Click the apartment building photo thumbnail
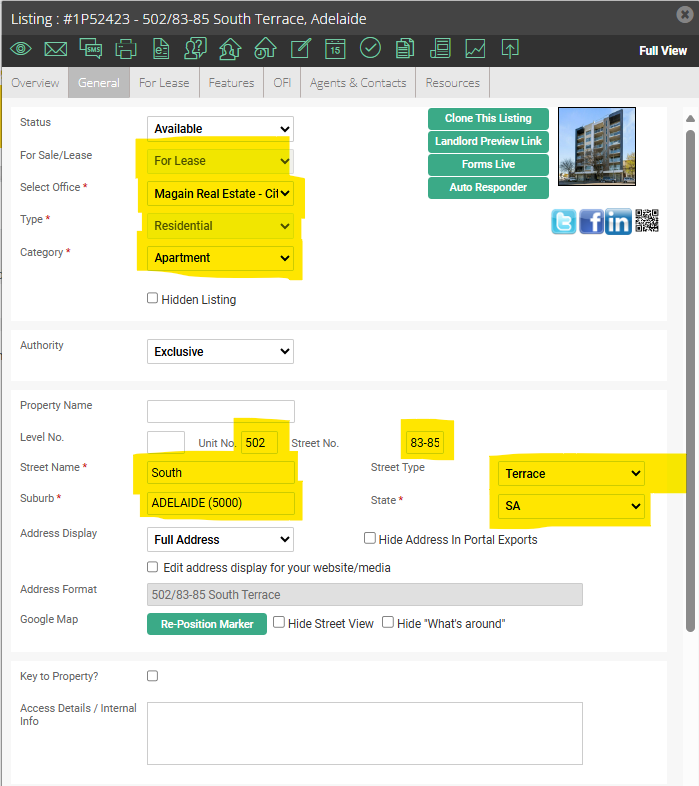The width and height of the screenshot is (699, 786). tap(596, 146)
